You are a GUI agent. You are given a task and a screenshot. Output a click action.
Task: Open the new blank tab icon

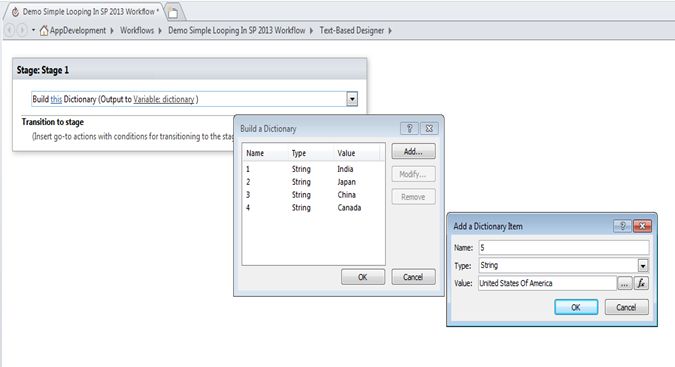click(173, 13)
